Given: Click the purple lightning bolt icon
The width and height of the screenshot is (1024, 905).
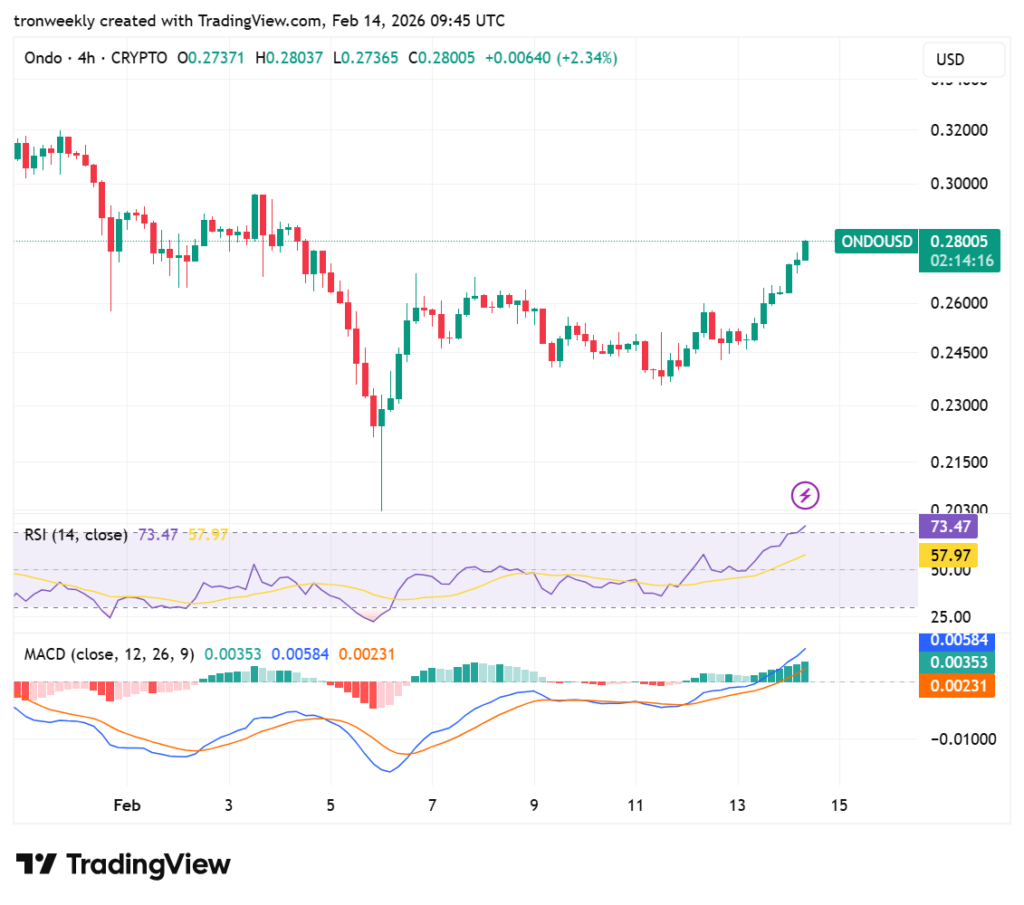Looking at the screenshot, I should [x=805, y=495].
